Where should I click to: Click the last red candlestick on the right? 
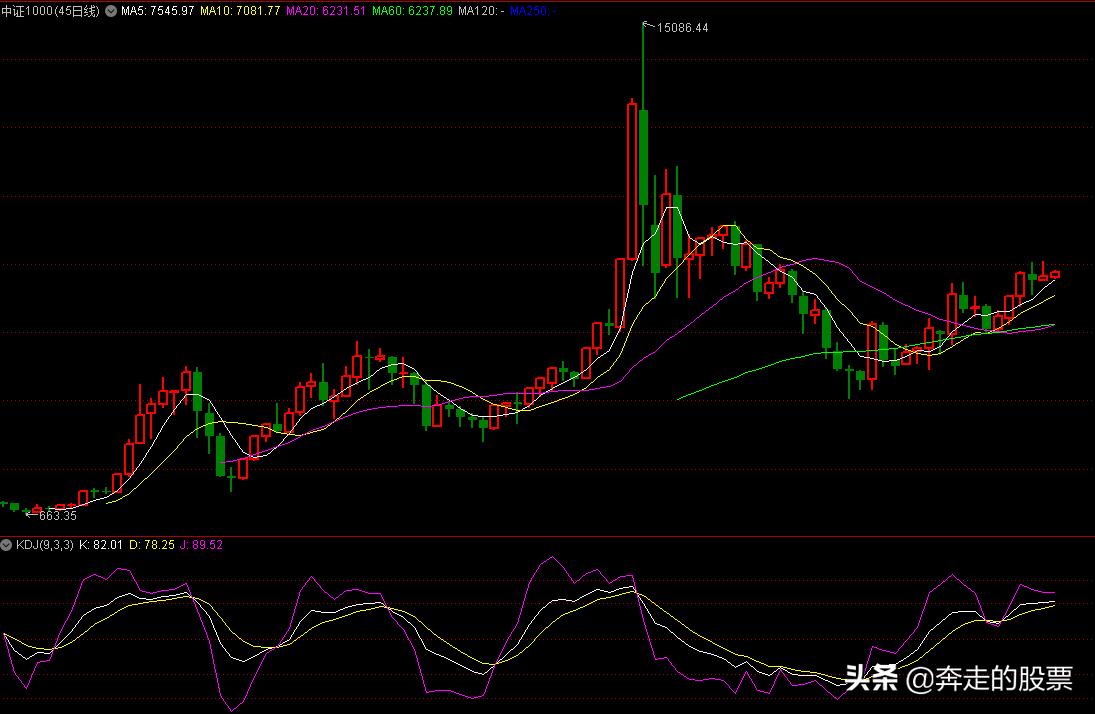click(x=1054, y=274)
